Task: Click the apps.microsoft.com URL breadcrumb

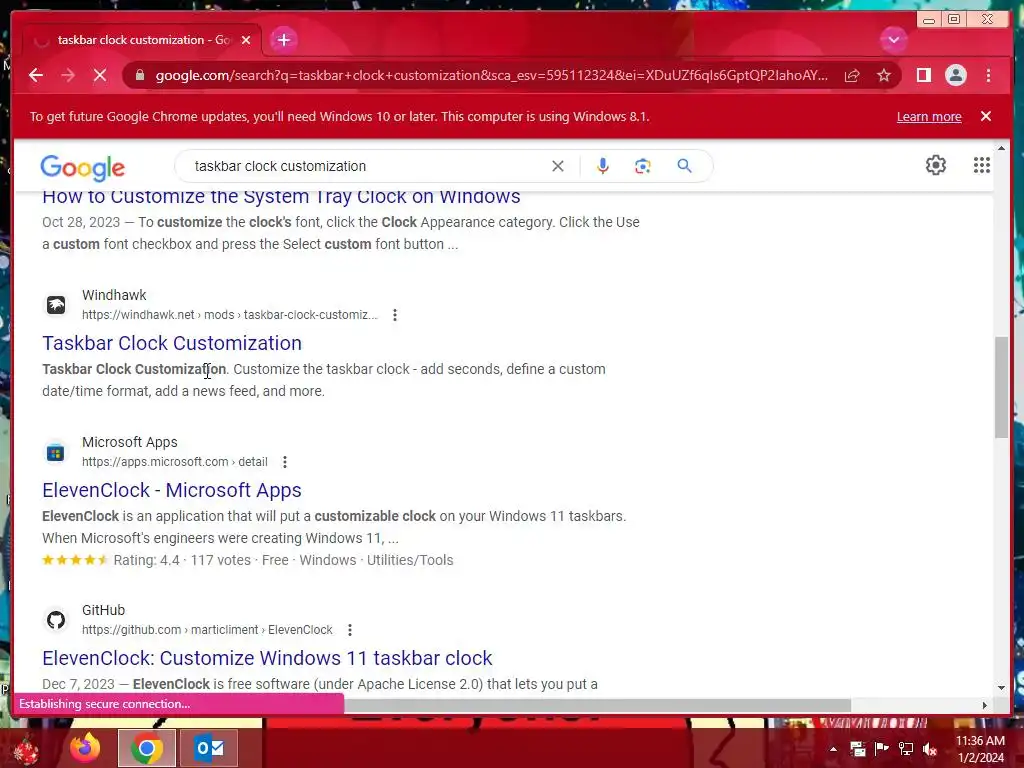Action: [174, 462]
